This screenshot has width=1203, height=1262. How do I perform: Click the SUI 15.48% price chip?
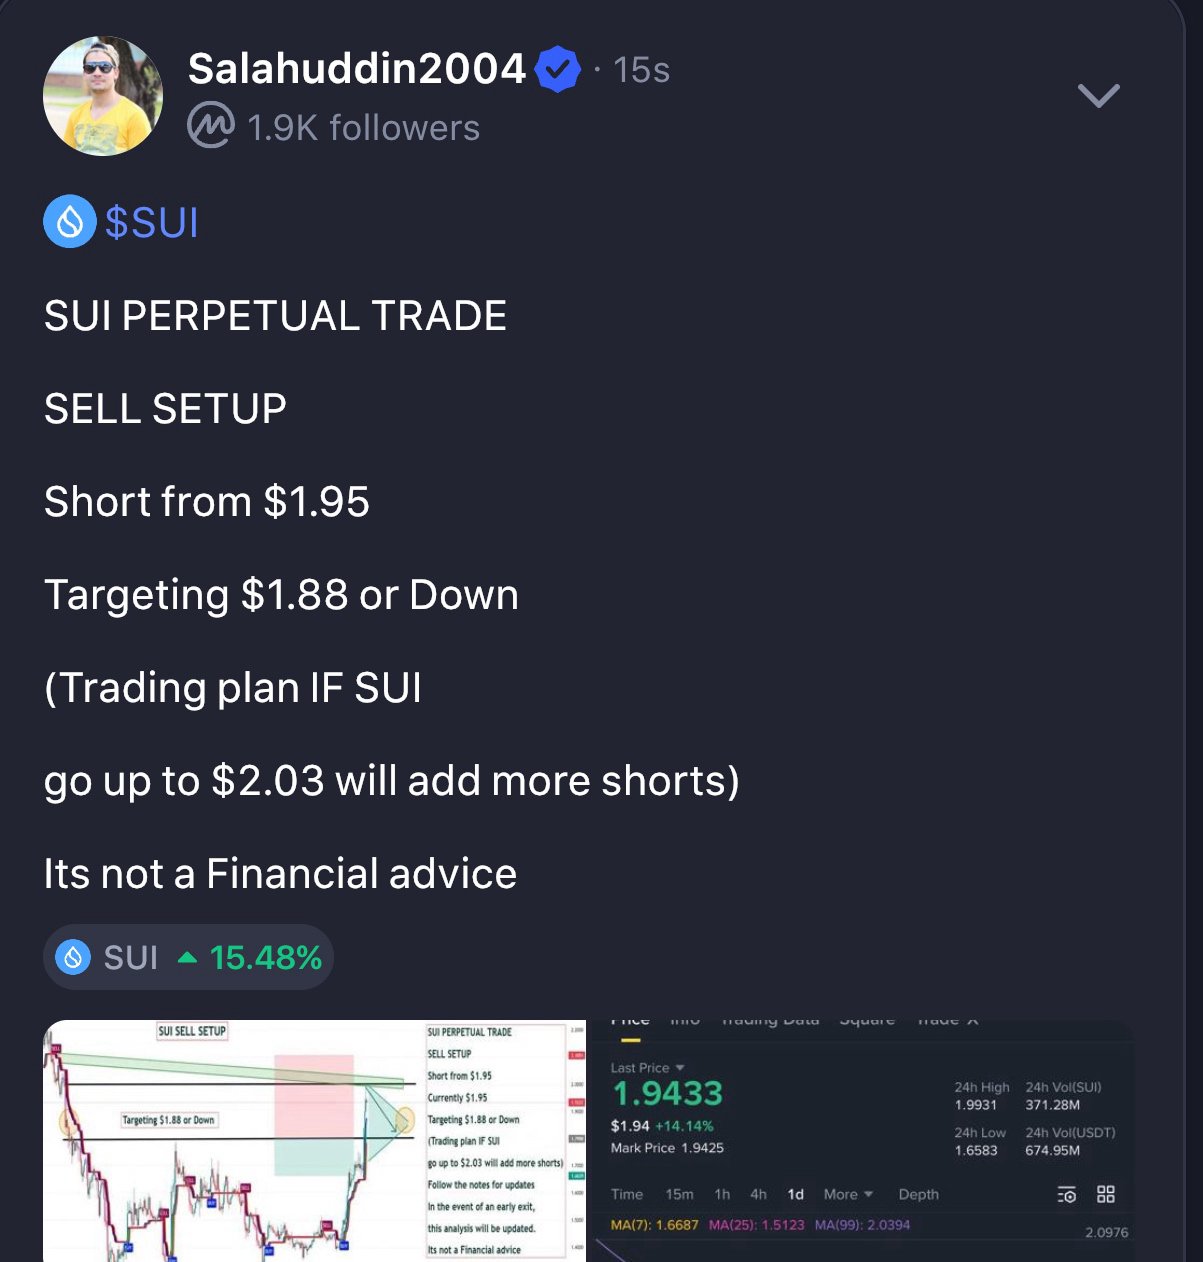188,957
